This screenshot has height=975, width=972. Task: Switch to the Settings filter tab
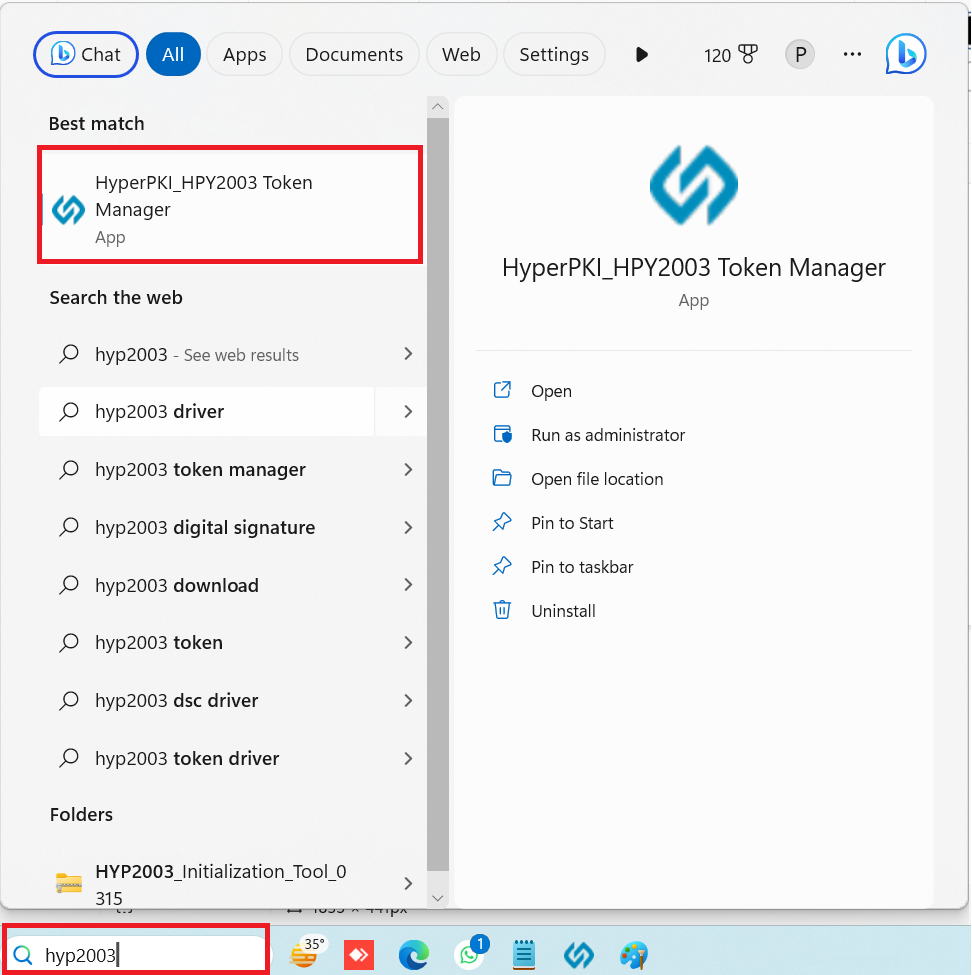click(x=554, y=55)
